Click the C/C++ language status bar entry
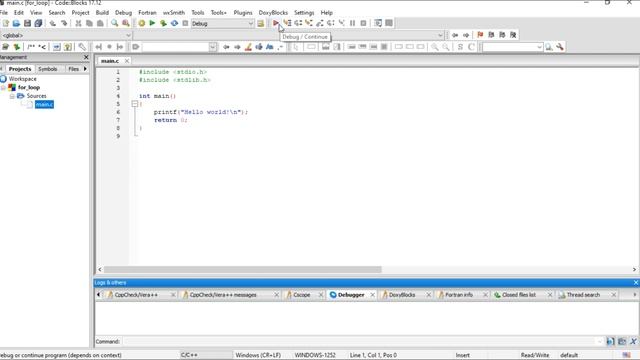The width and height of the screenshot is (640, 360). point(189,355)
